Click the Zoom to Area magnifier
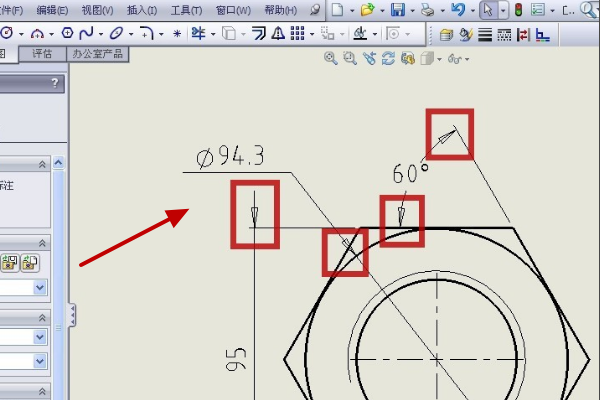Viewport: 600px width, 400px height. (350, 59)
